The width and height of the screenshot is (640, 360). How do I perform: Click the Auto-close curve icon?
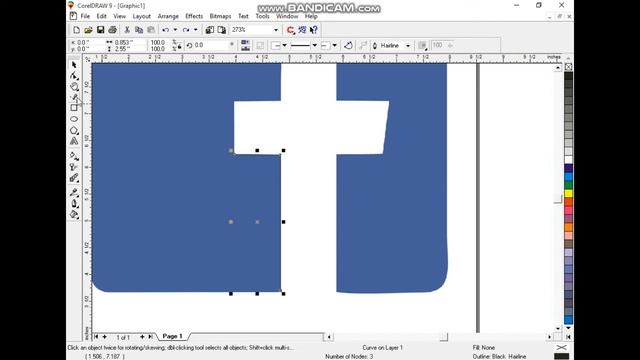tap(348, 45)
